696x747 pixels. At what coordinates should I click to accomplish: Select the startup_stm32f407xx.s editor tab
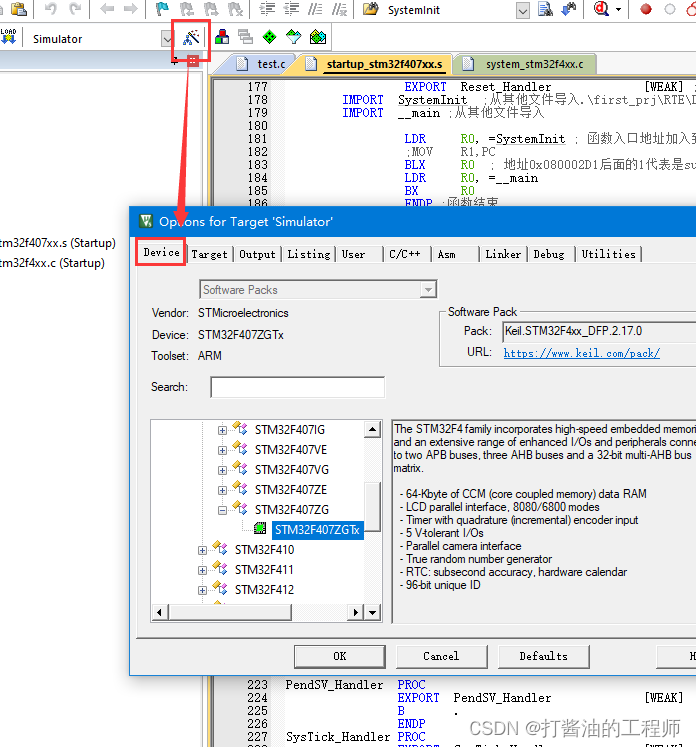point(375,64)
